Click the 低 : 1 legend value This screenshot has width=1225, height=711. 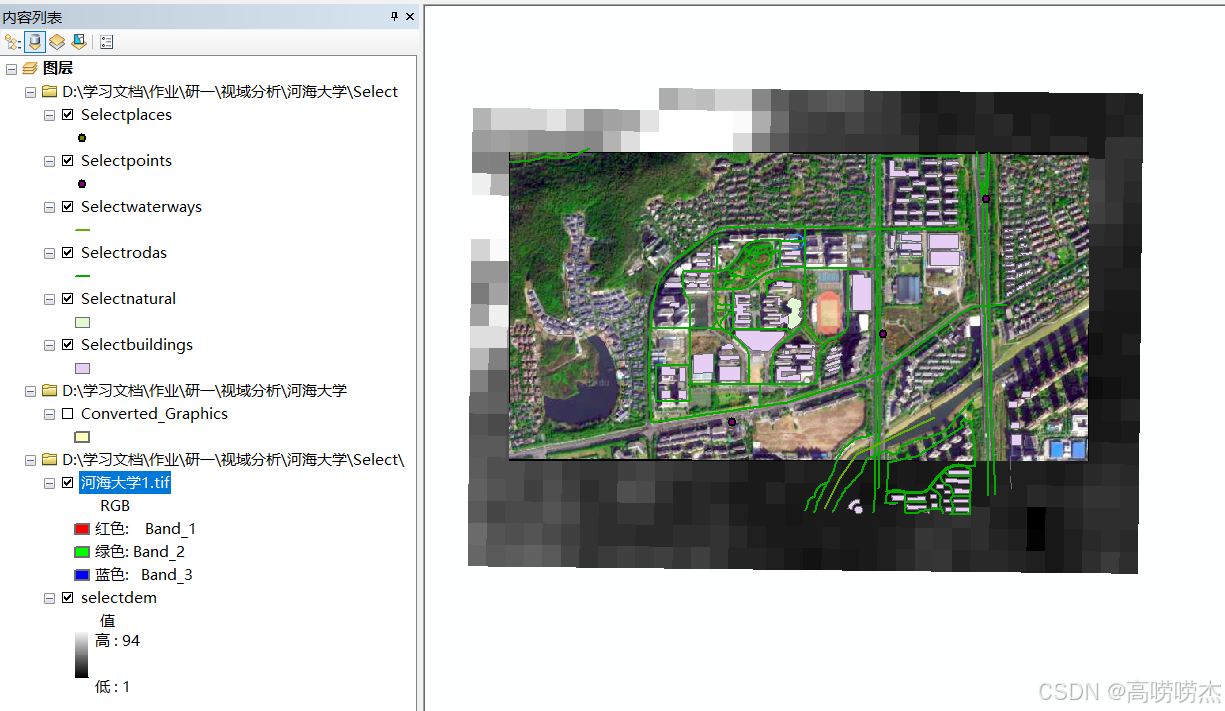click(x=112, y=687)
